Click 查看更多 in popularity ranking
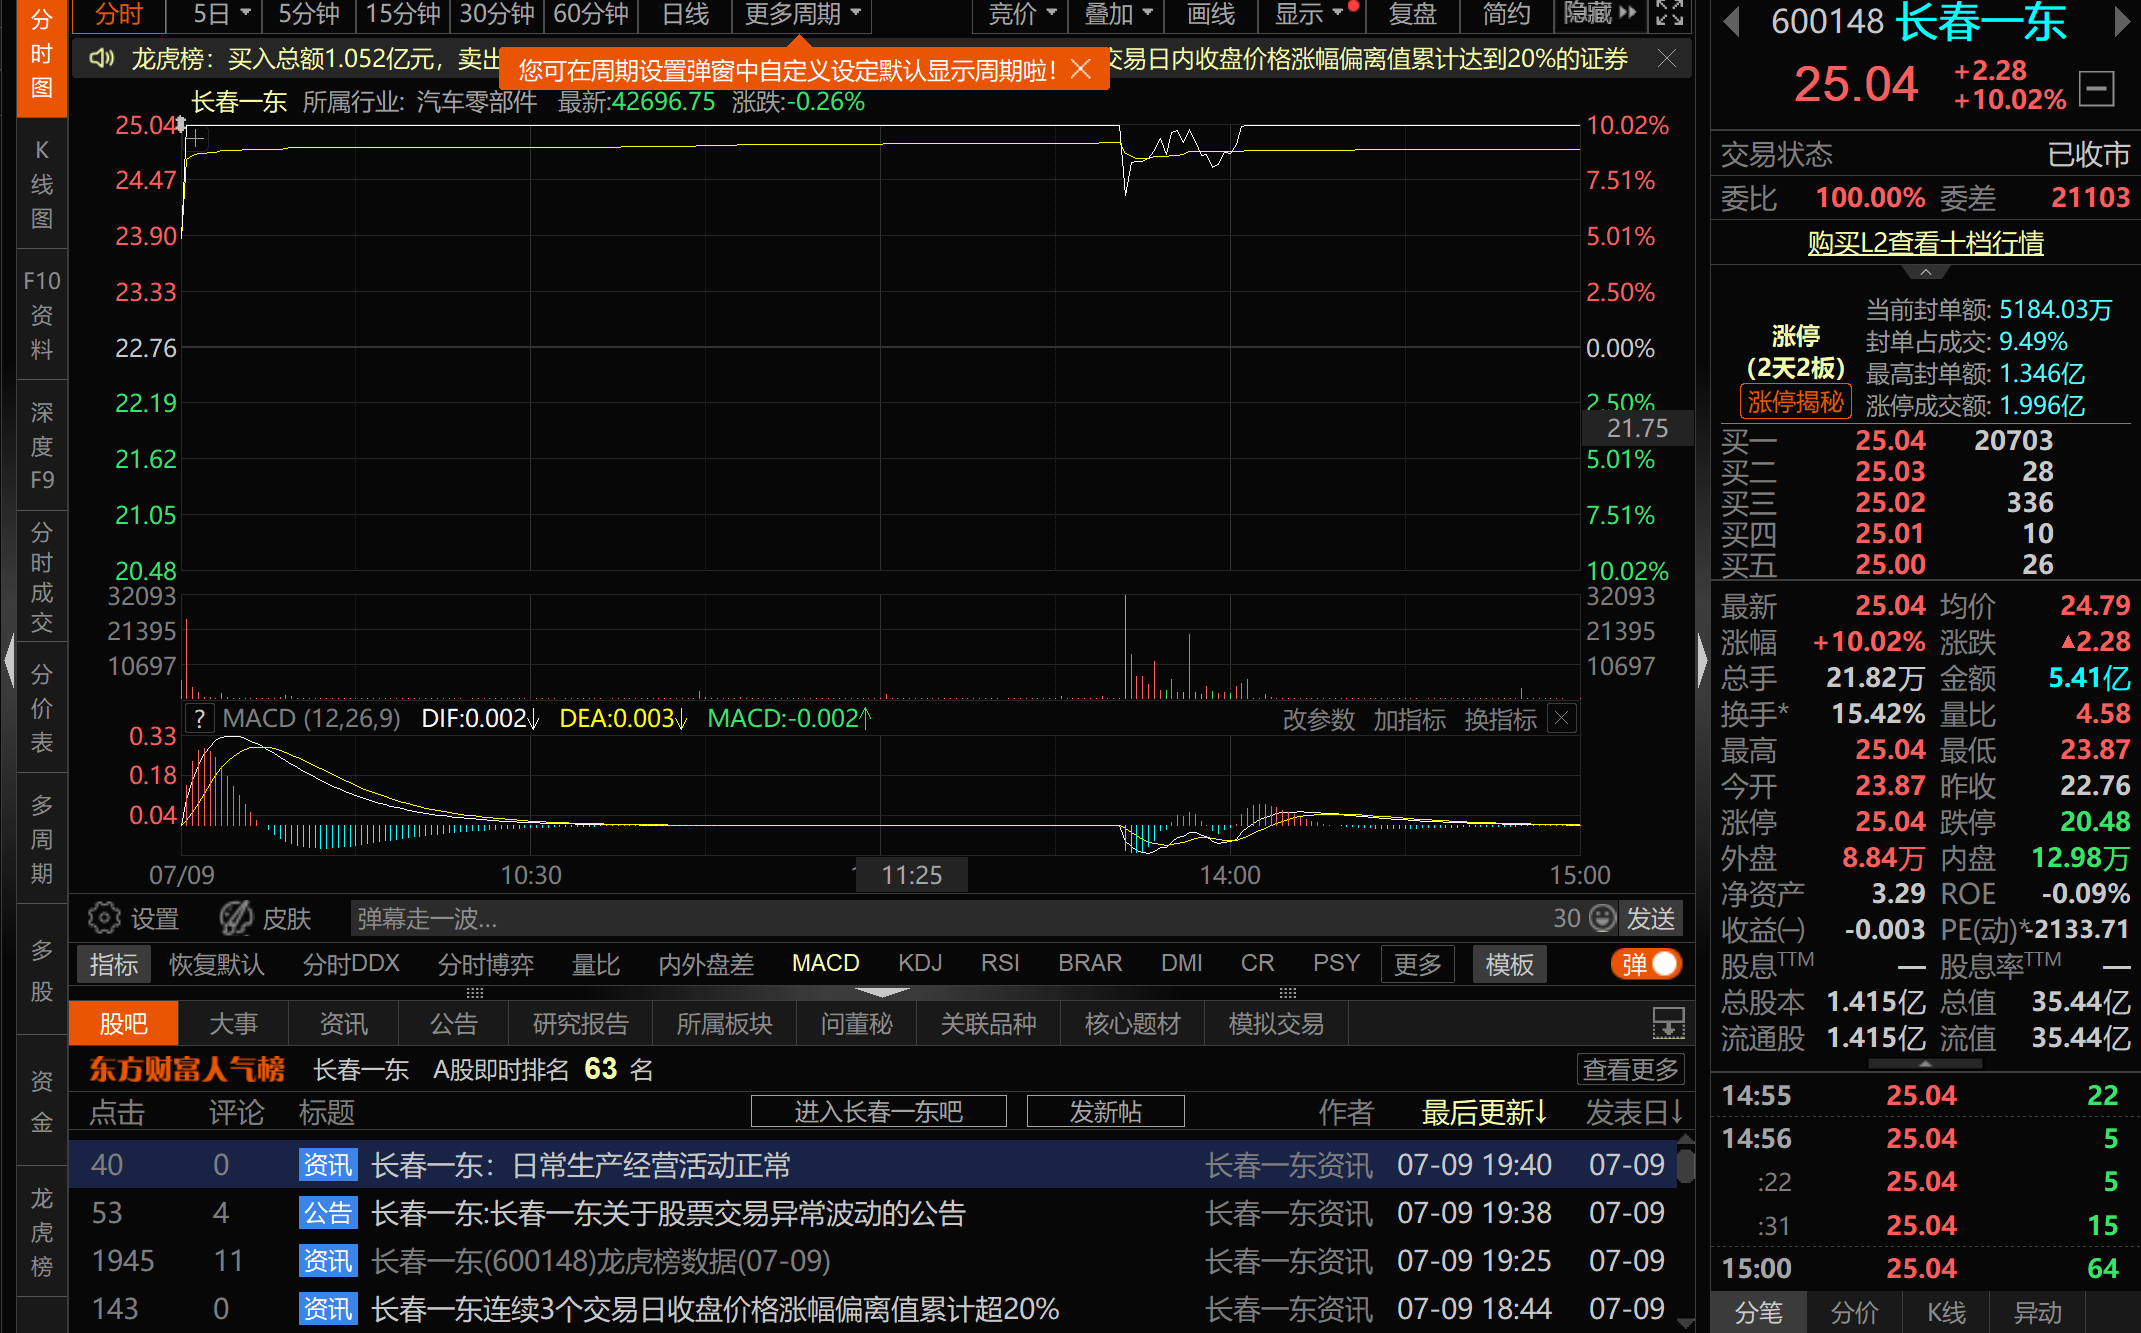Image resolution: width=2141 pixels, height=1333 pixels. coord(1631,1069)
